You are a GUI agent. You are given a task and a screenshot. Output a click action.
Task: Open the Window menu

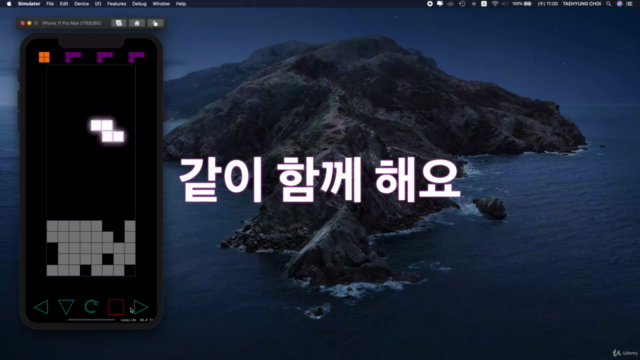pyautogui.click(x=161, y=4)
